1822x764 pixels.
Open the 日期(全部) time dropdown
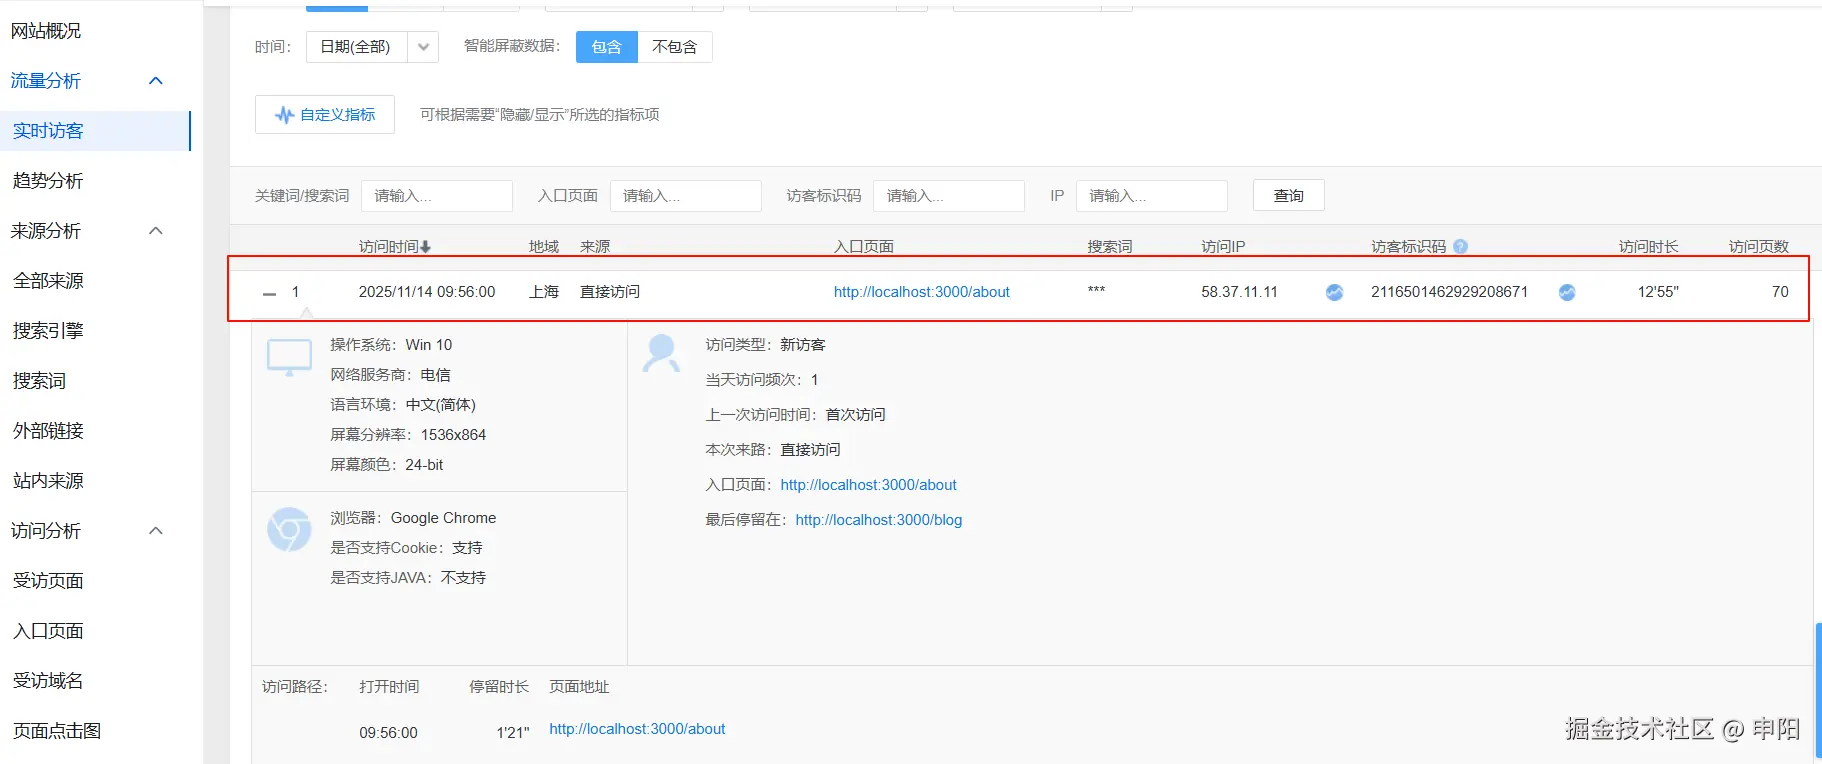(x=372, y=47)
